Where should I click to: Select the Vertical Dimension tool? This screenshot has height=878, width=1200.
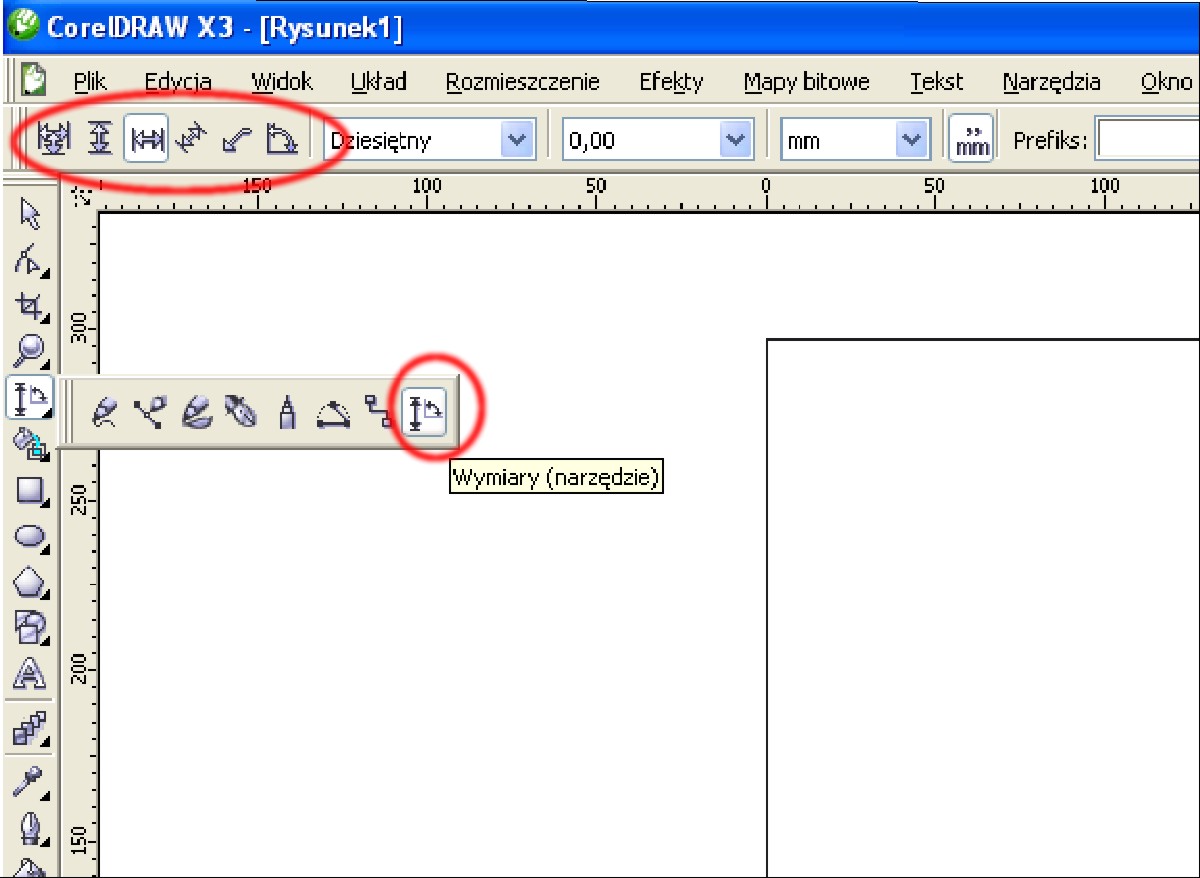98,140
